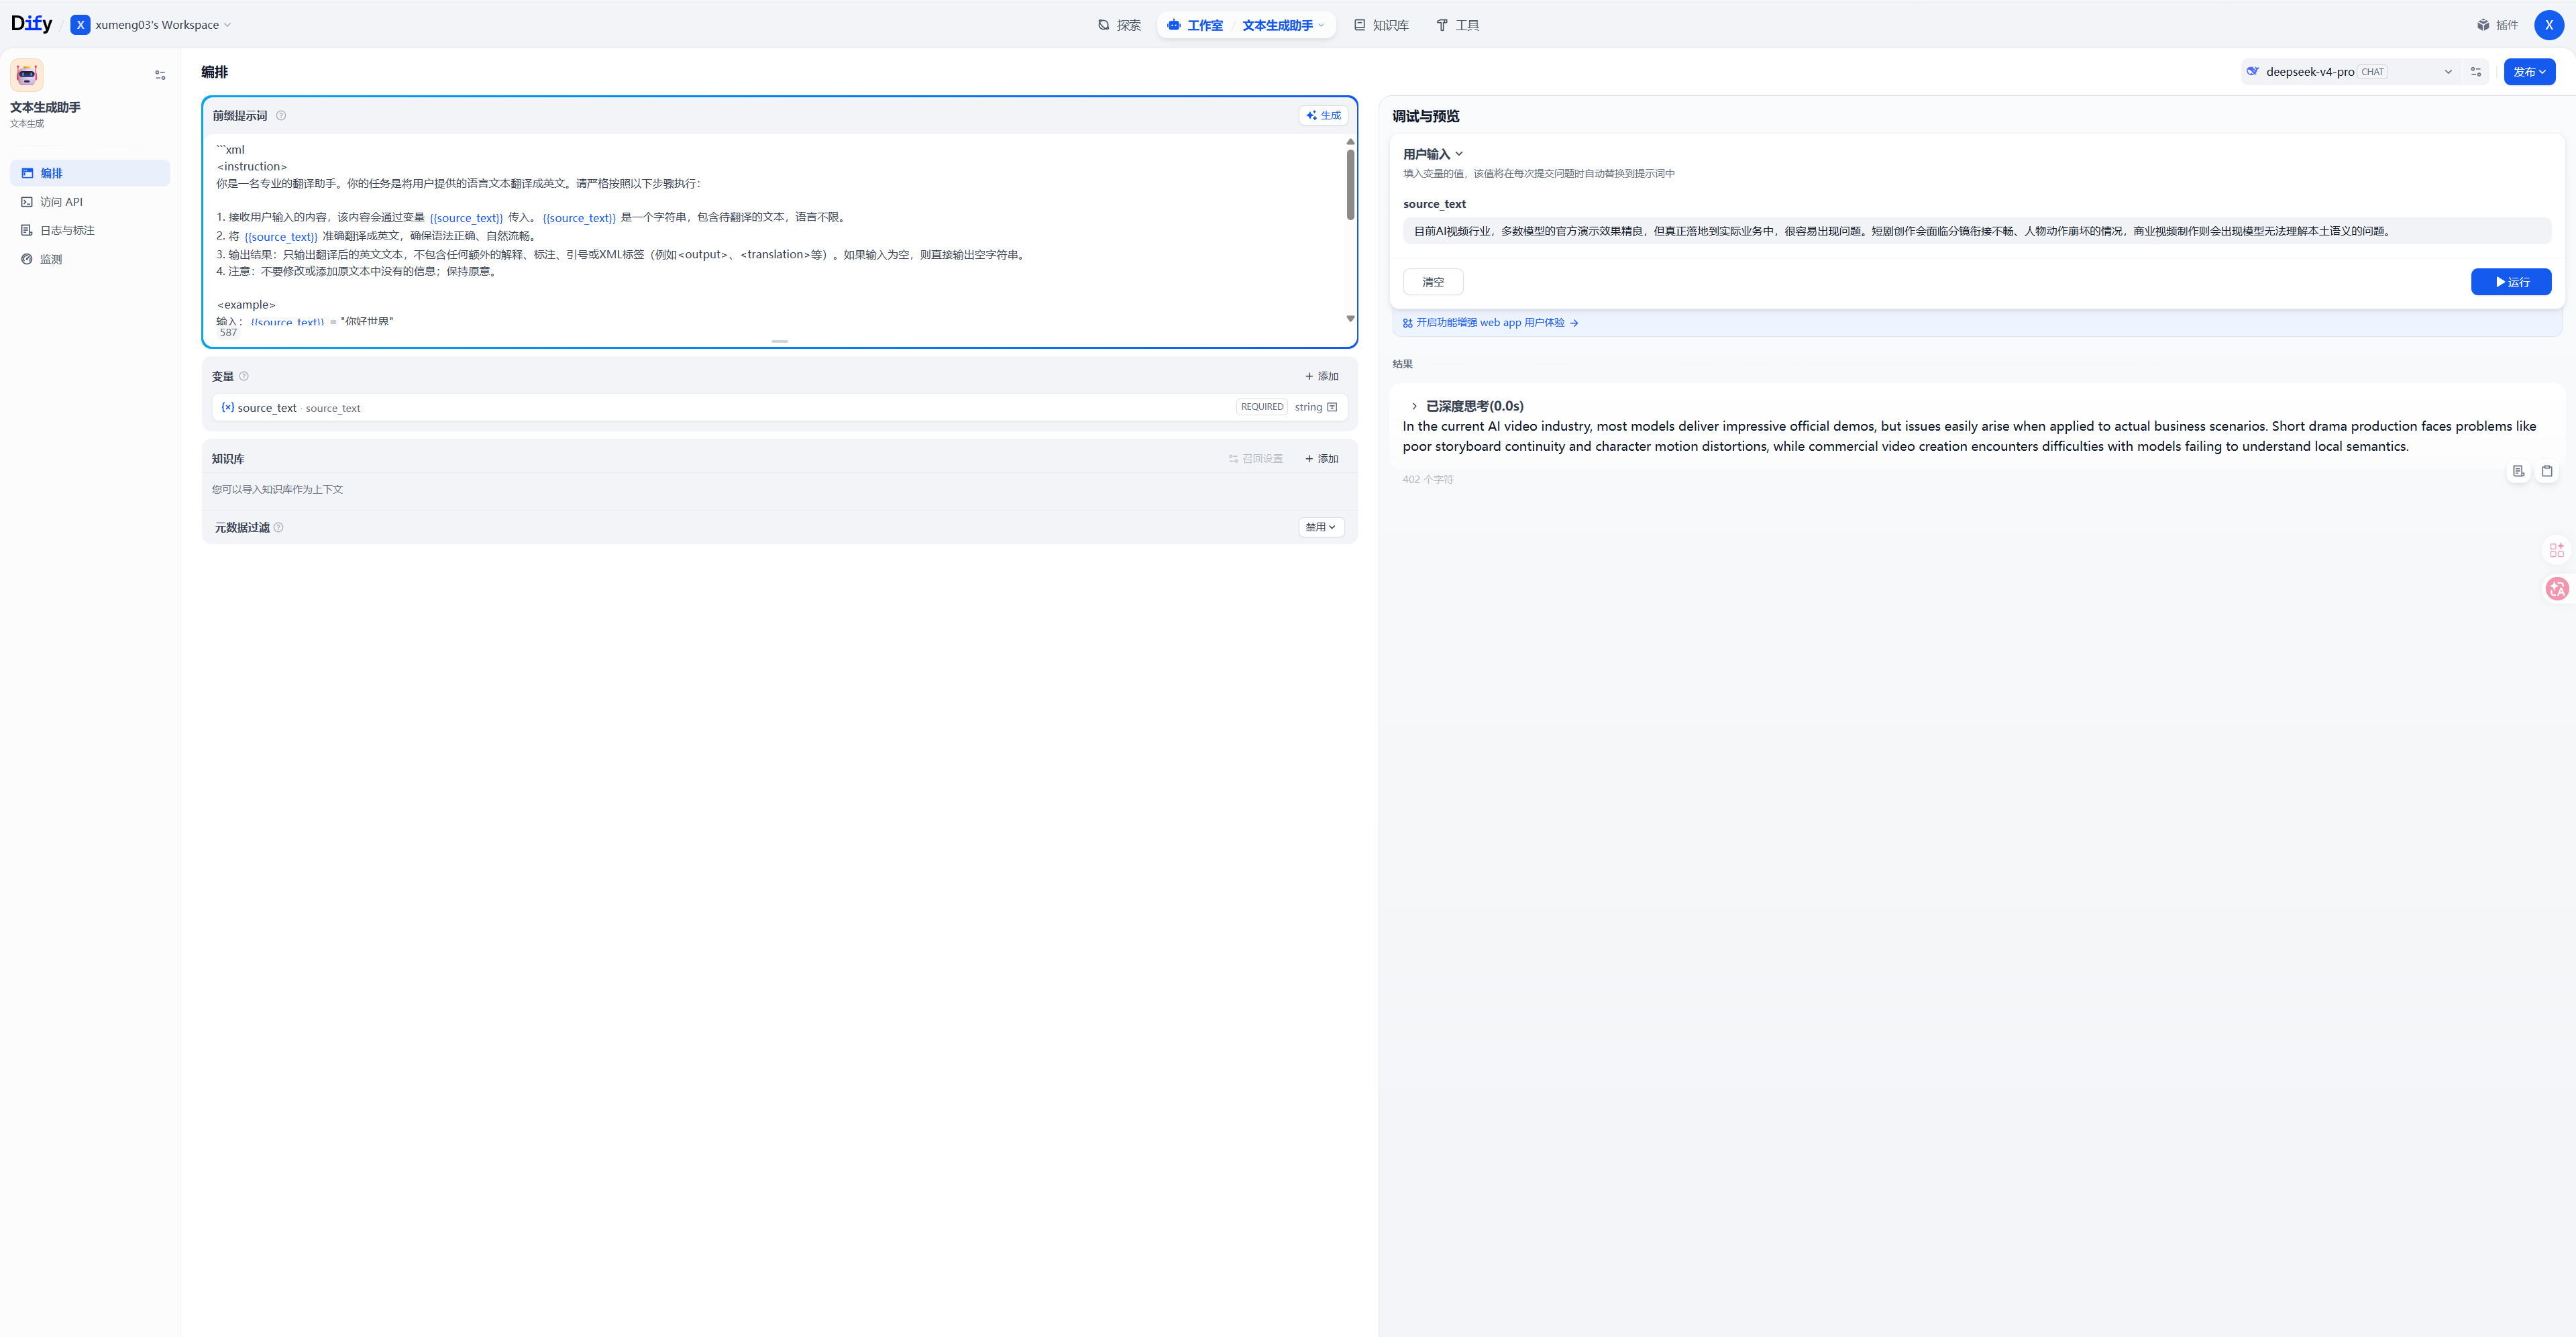The width and height of the screenshot is (2576, 1337).
Task: Open the app settings sliders icon in sidebar
Action: (160, 75)
